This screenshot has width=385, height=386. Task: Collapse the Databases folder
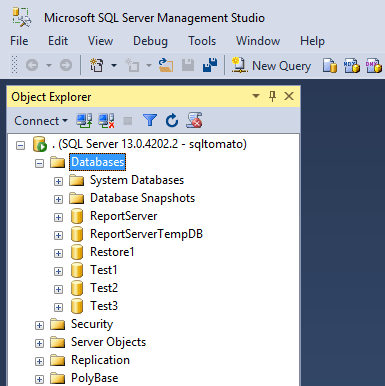[x=39, y=164]
